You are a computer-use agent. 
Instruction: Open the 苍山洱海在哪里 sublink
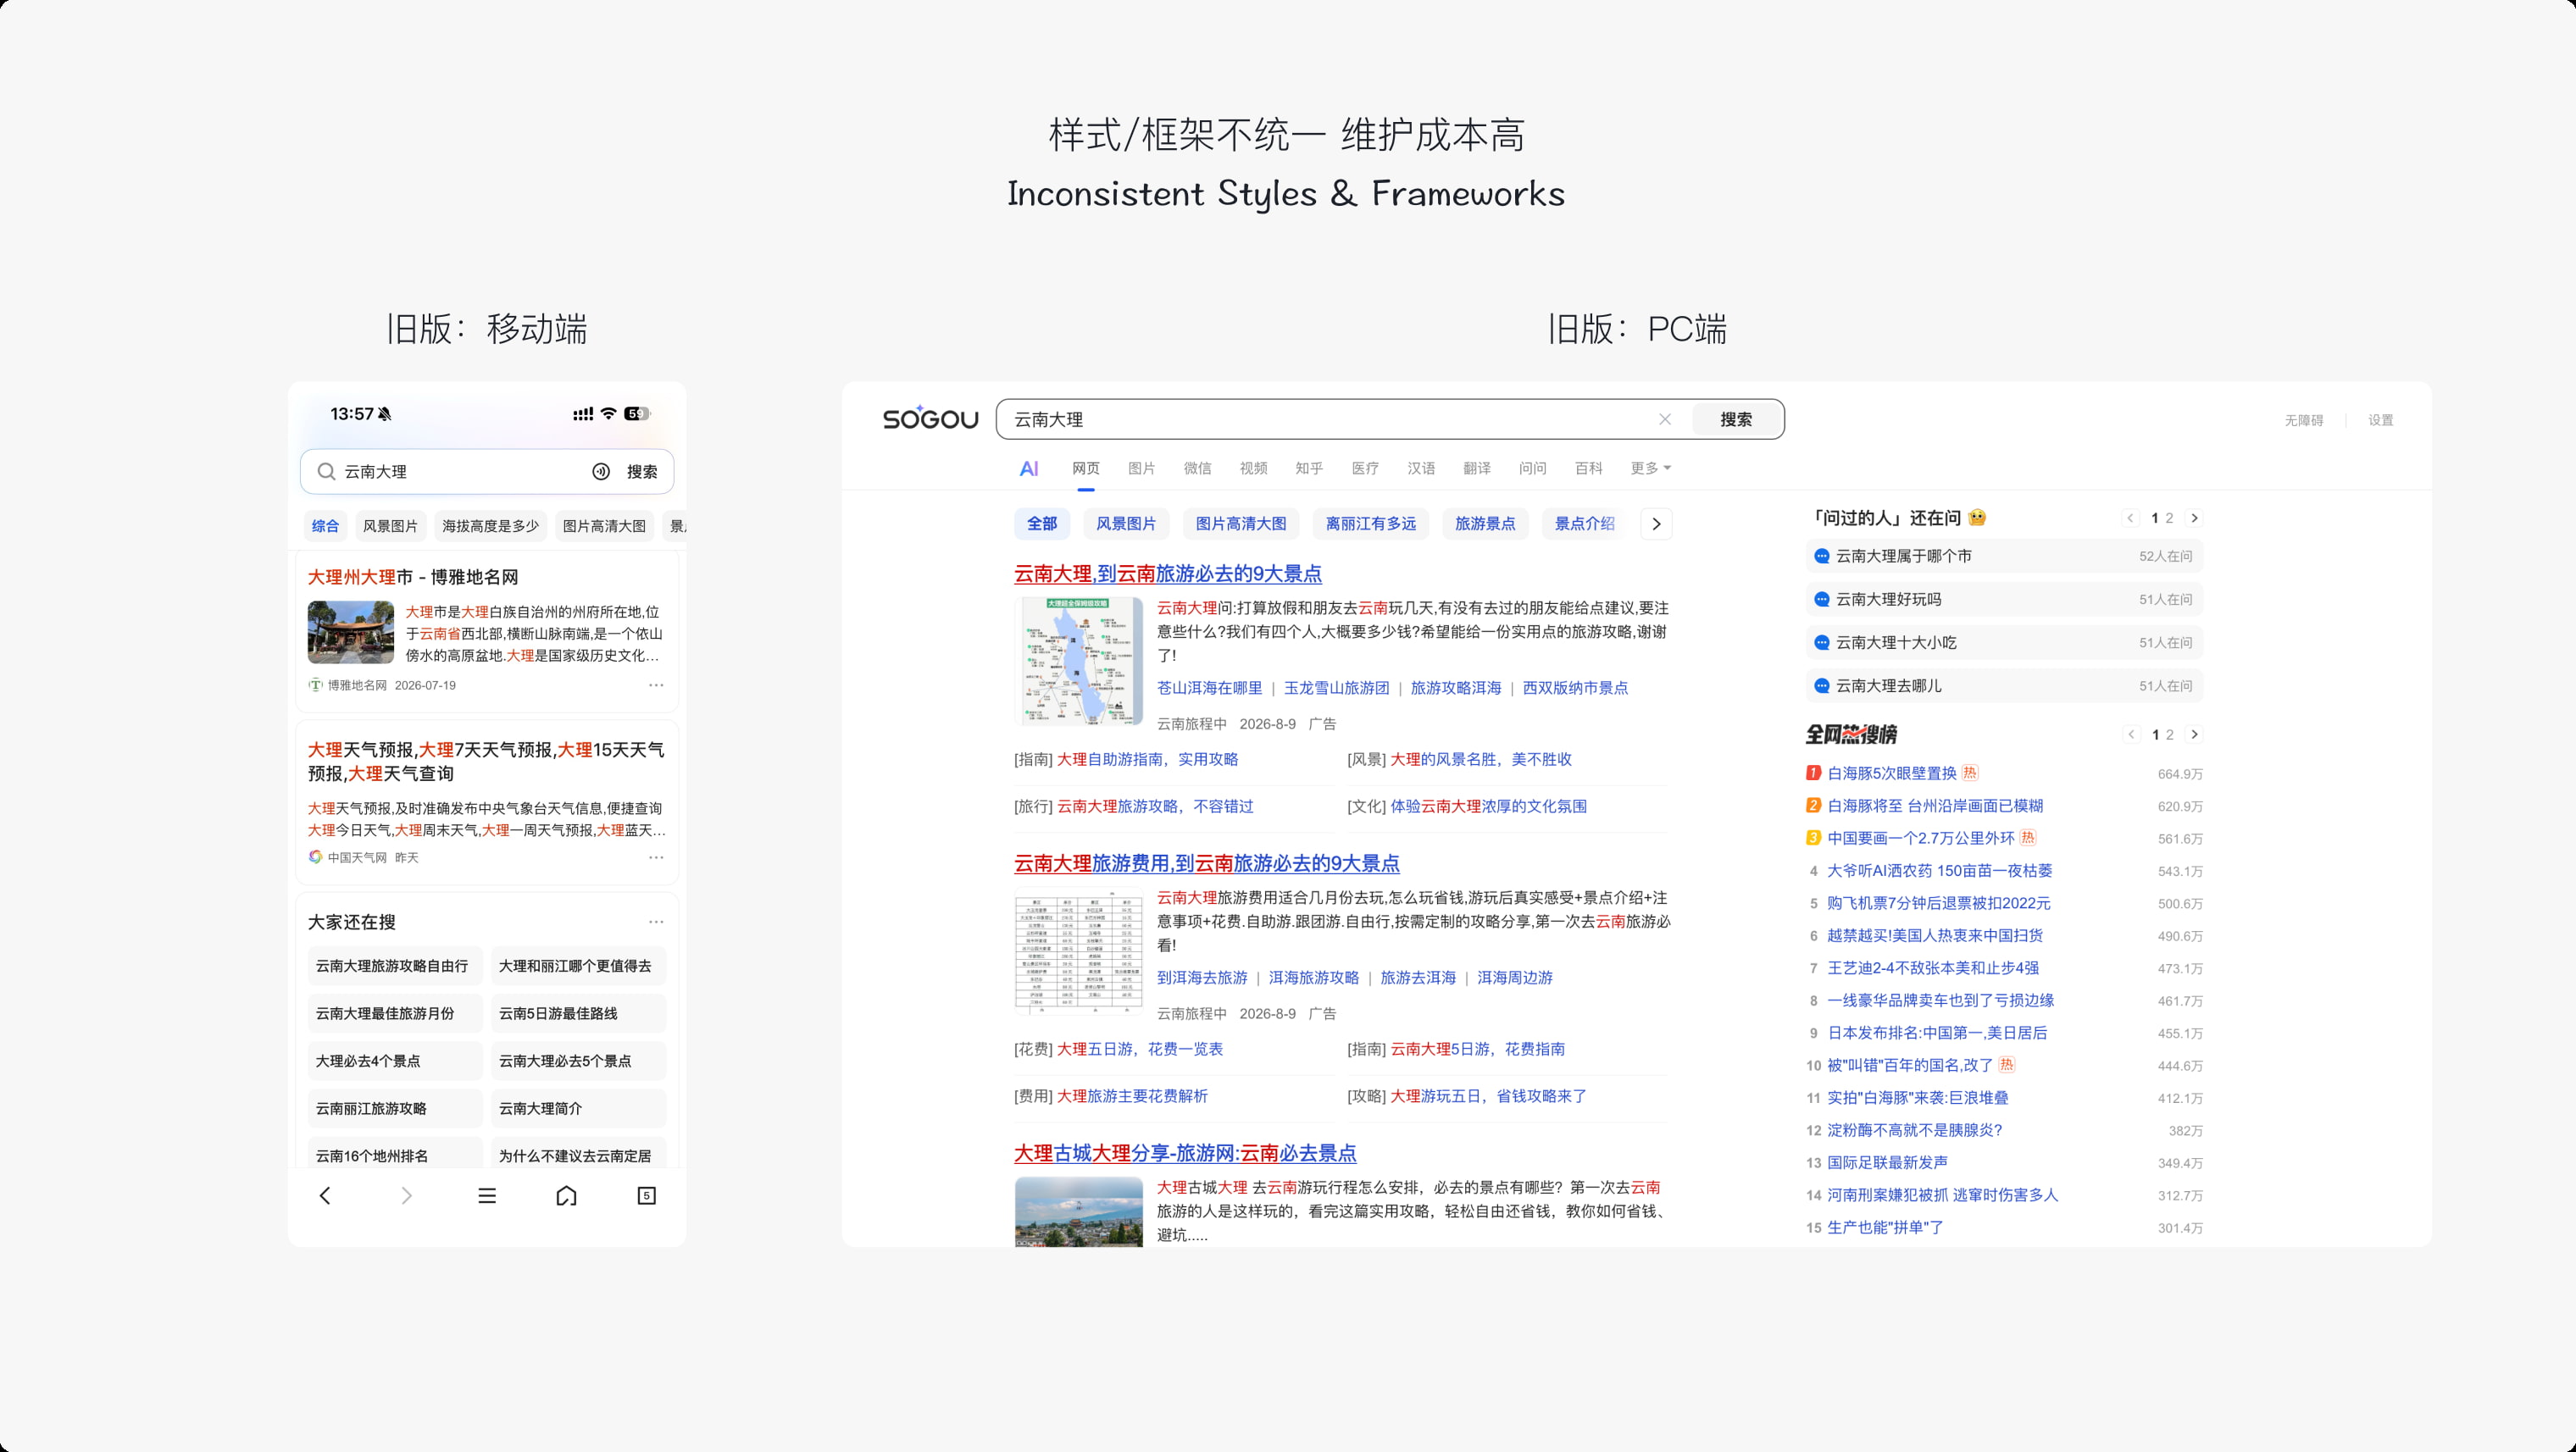(x=1209, y=688)
